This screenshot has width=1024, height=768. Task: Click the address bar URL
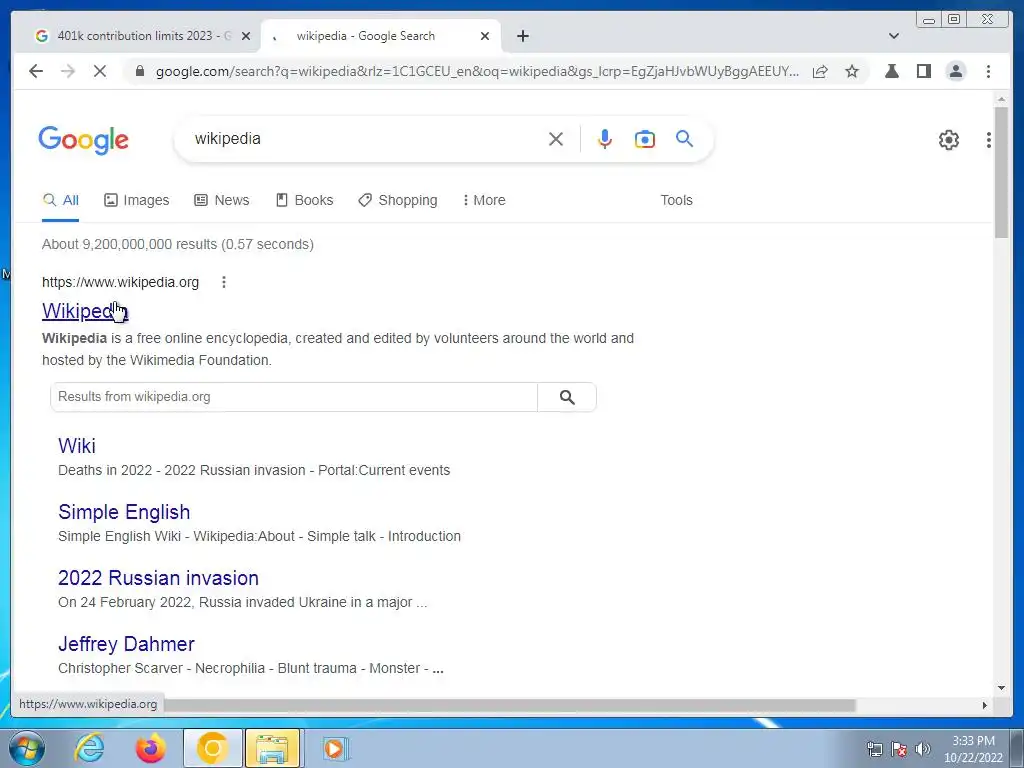(x=477, y=71)
